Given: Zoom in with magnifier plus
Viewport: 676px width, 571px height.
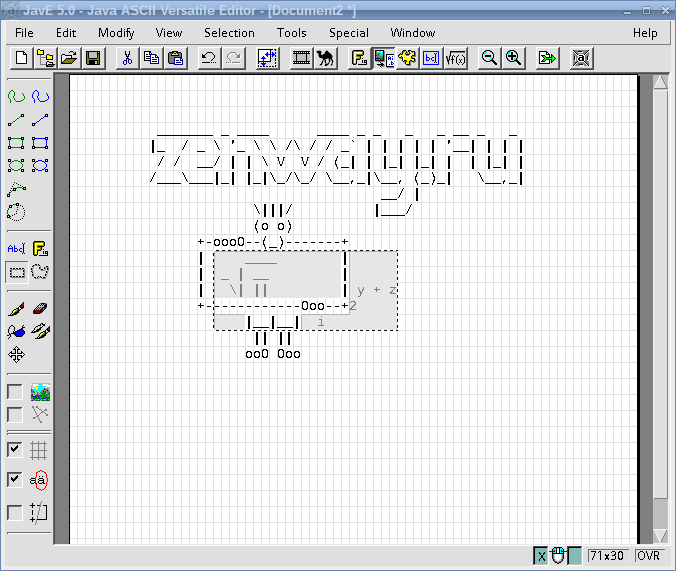Looking at the screenshot, I should click(x=513, y=58).
